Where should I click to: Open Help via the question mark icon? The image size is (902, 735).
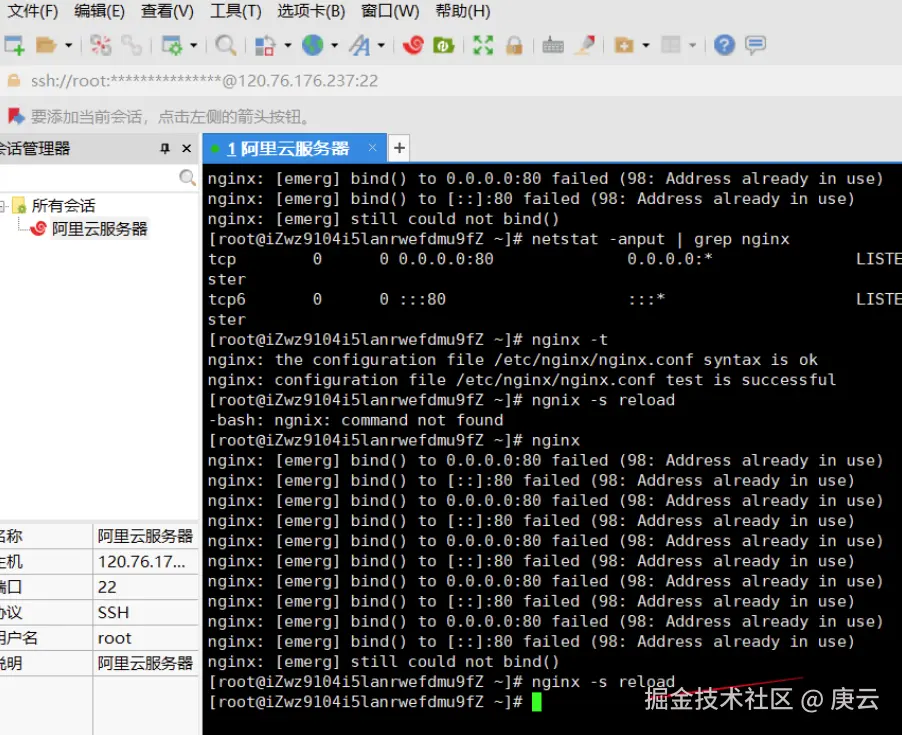pos(724,45)
